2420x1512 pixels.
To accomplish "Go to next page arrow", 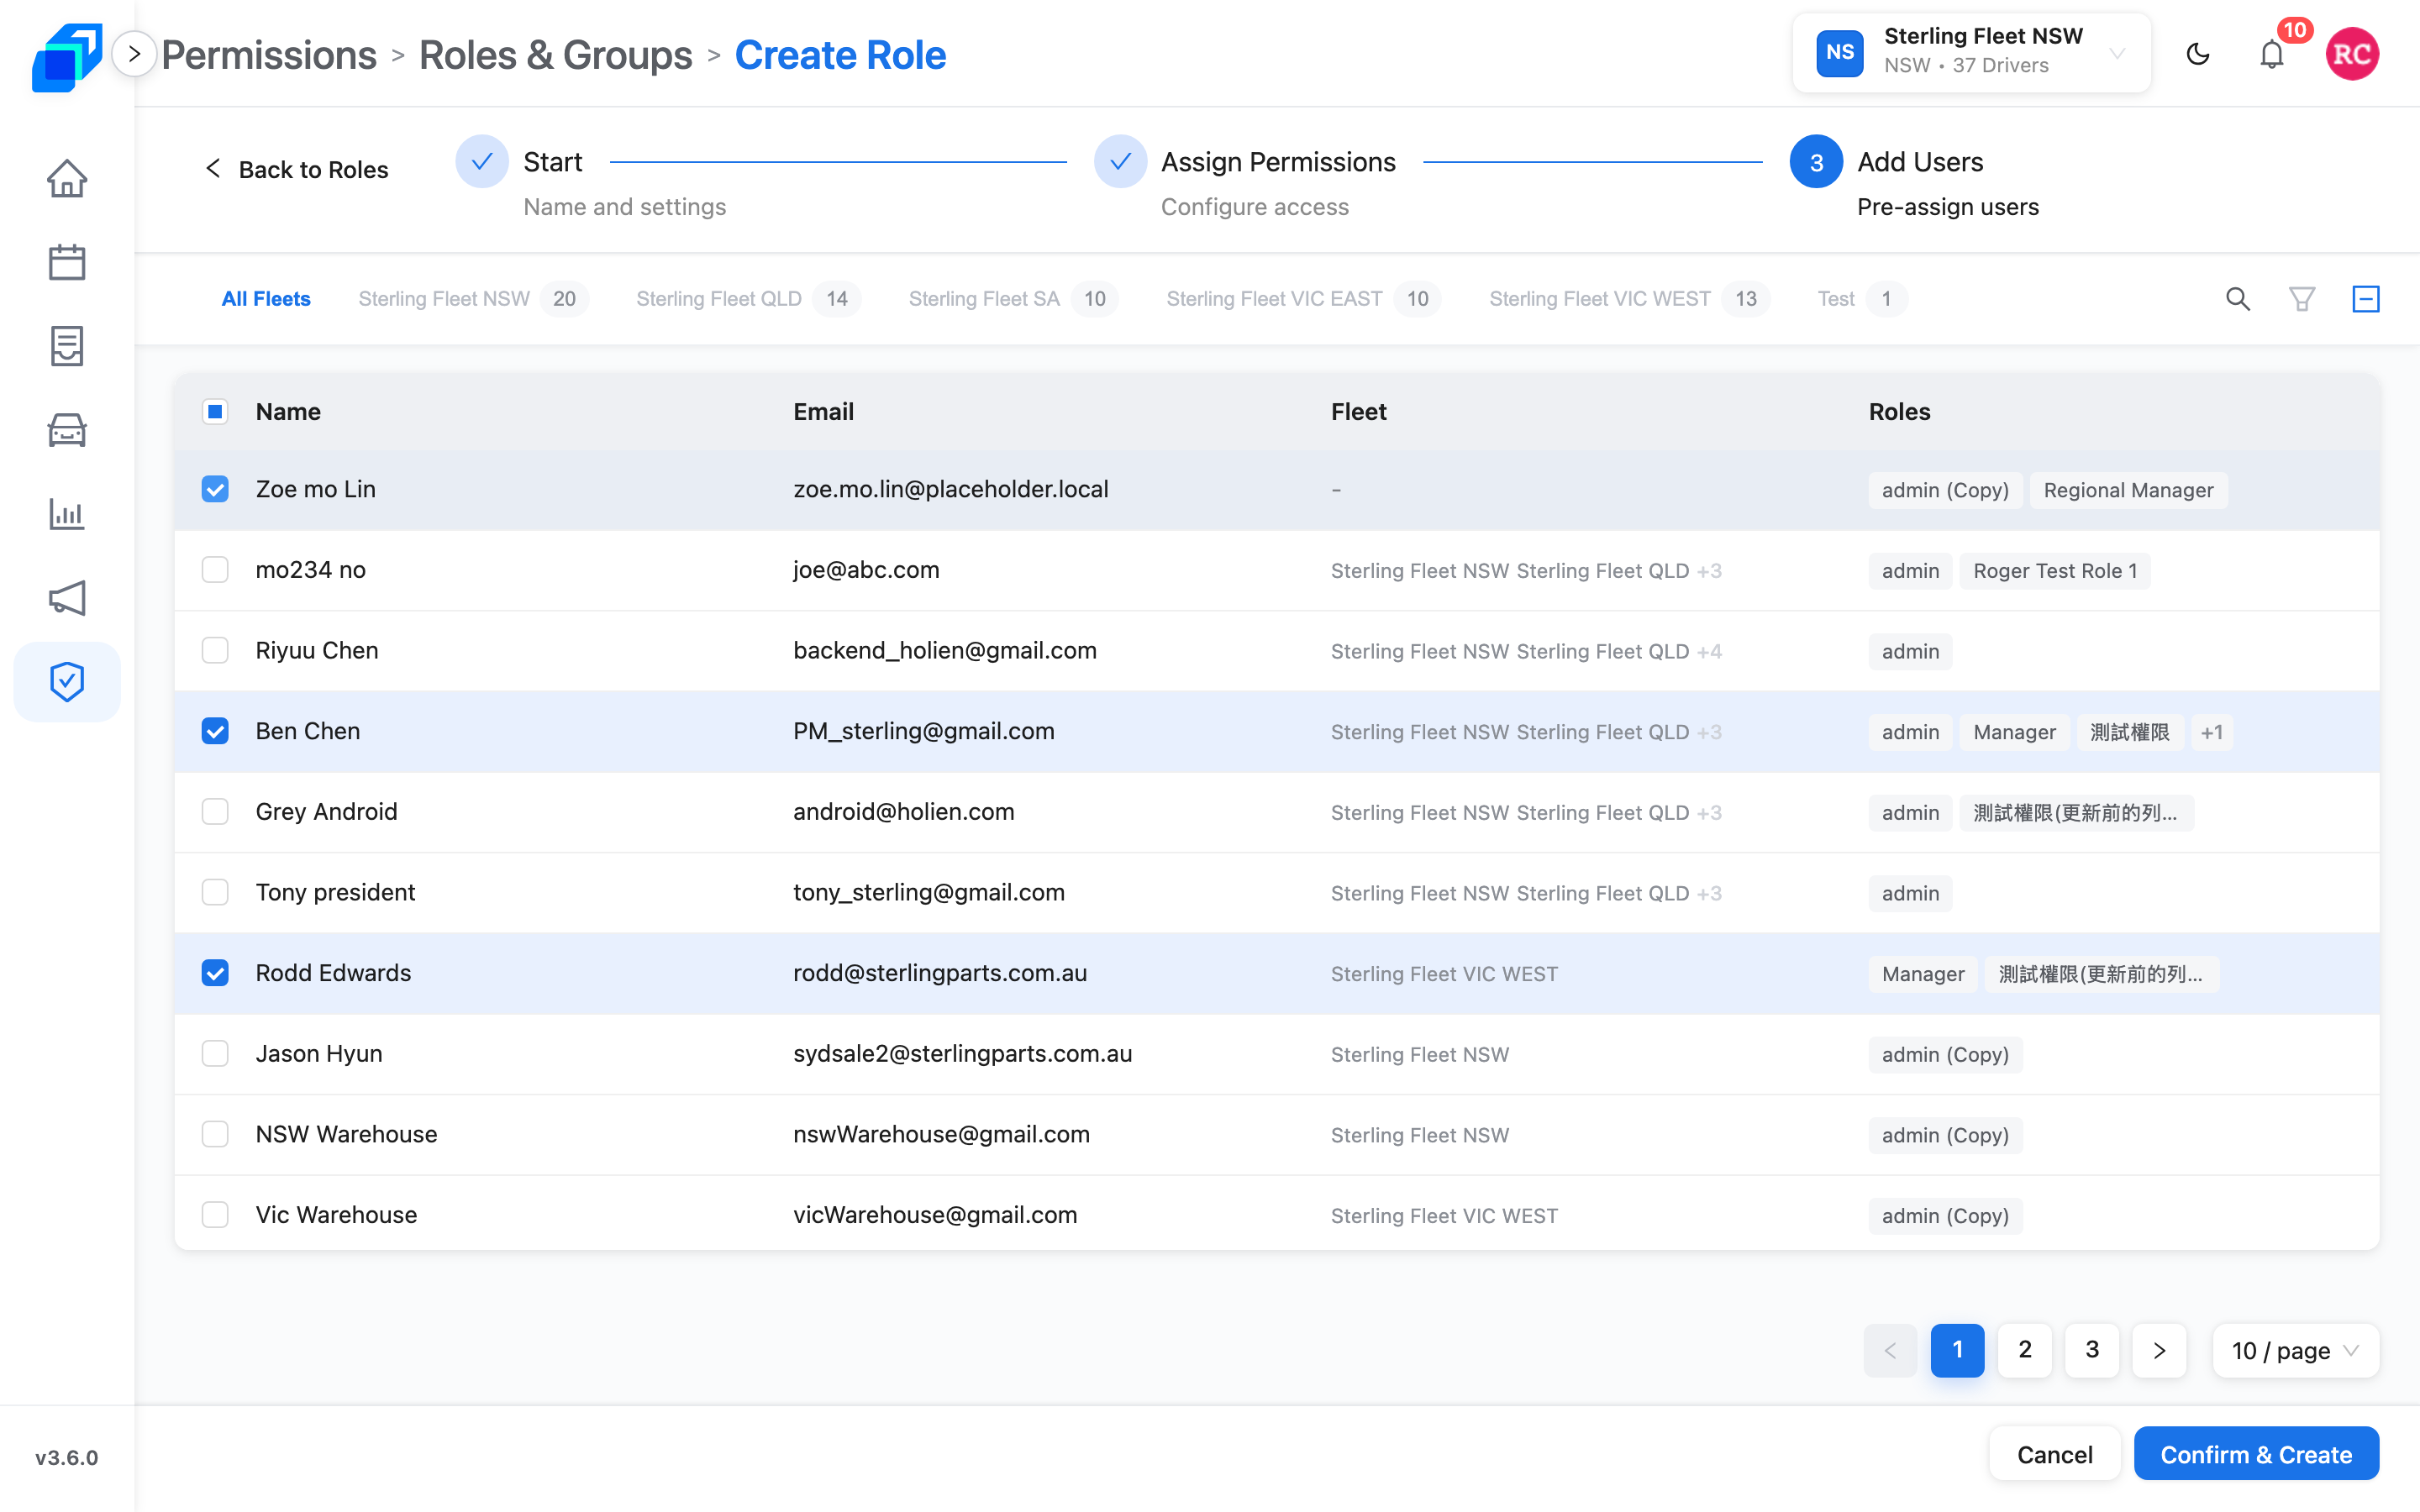I will click(2159, 1351).
